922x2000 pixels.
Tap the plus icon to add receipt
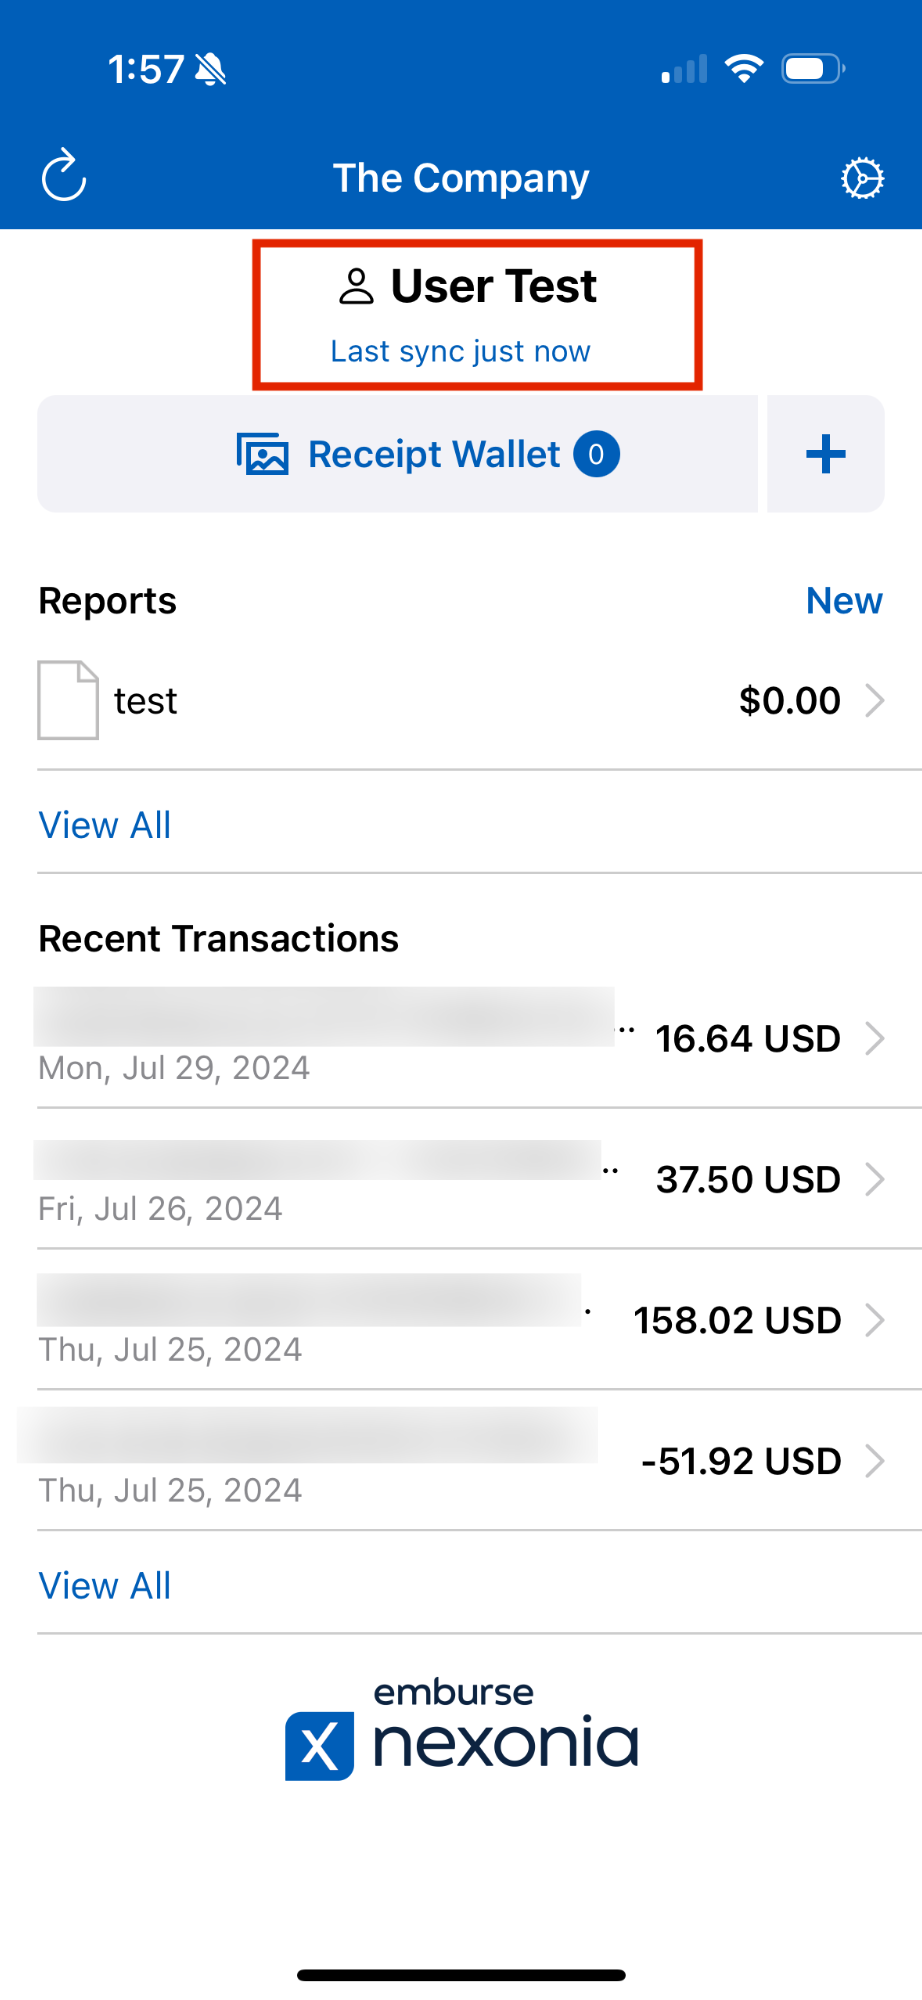tap(826, 454)
